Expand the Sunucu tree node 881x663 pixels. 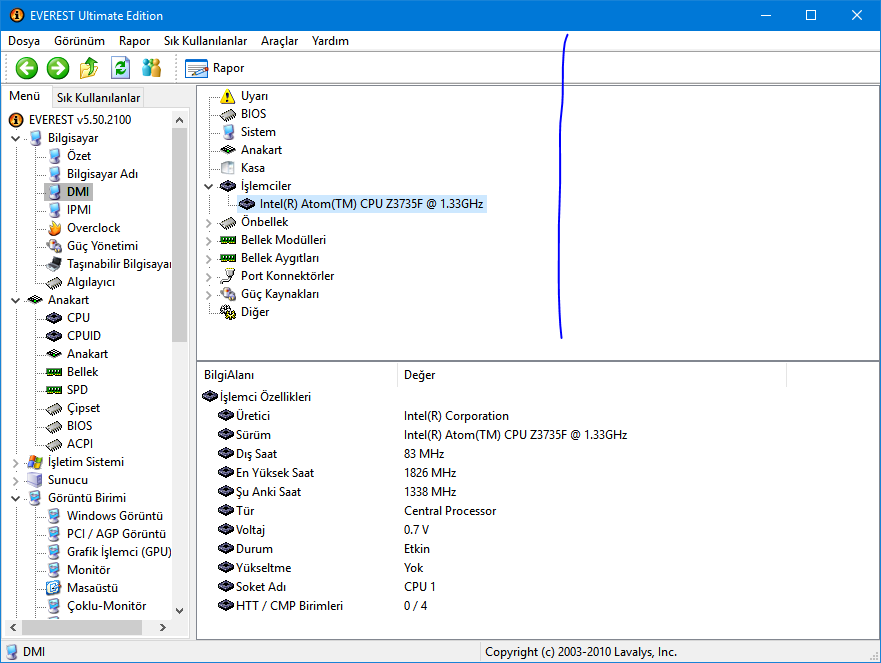16,480
